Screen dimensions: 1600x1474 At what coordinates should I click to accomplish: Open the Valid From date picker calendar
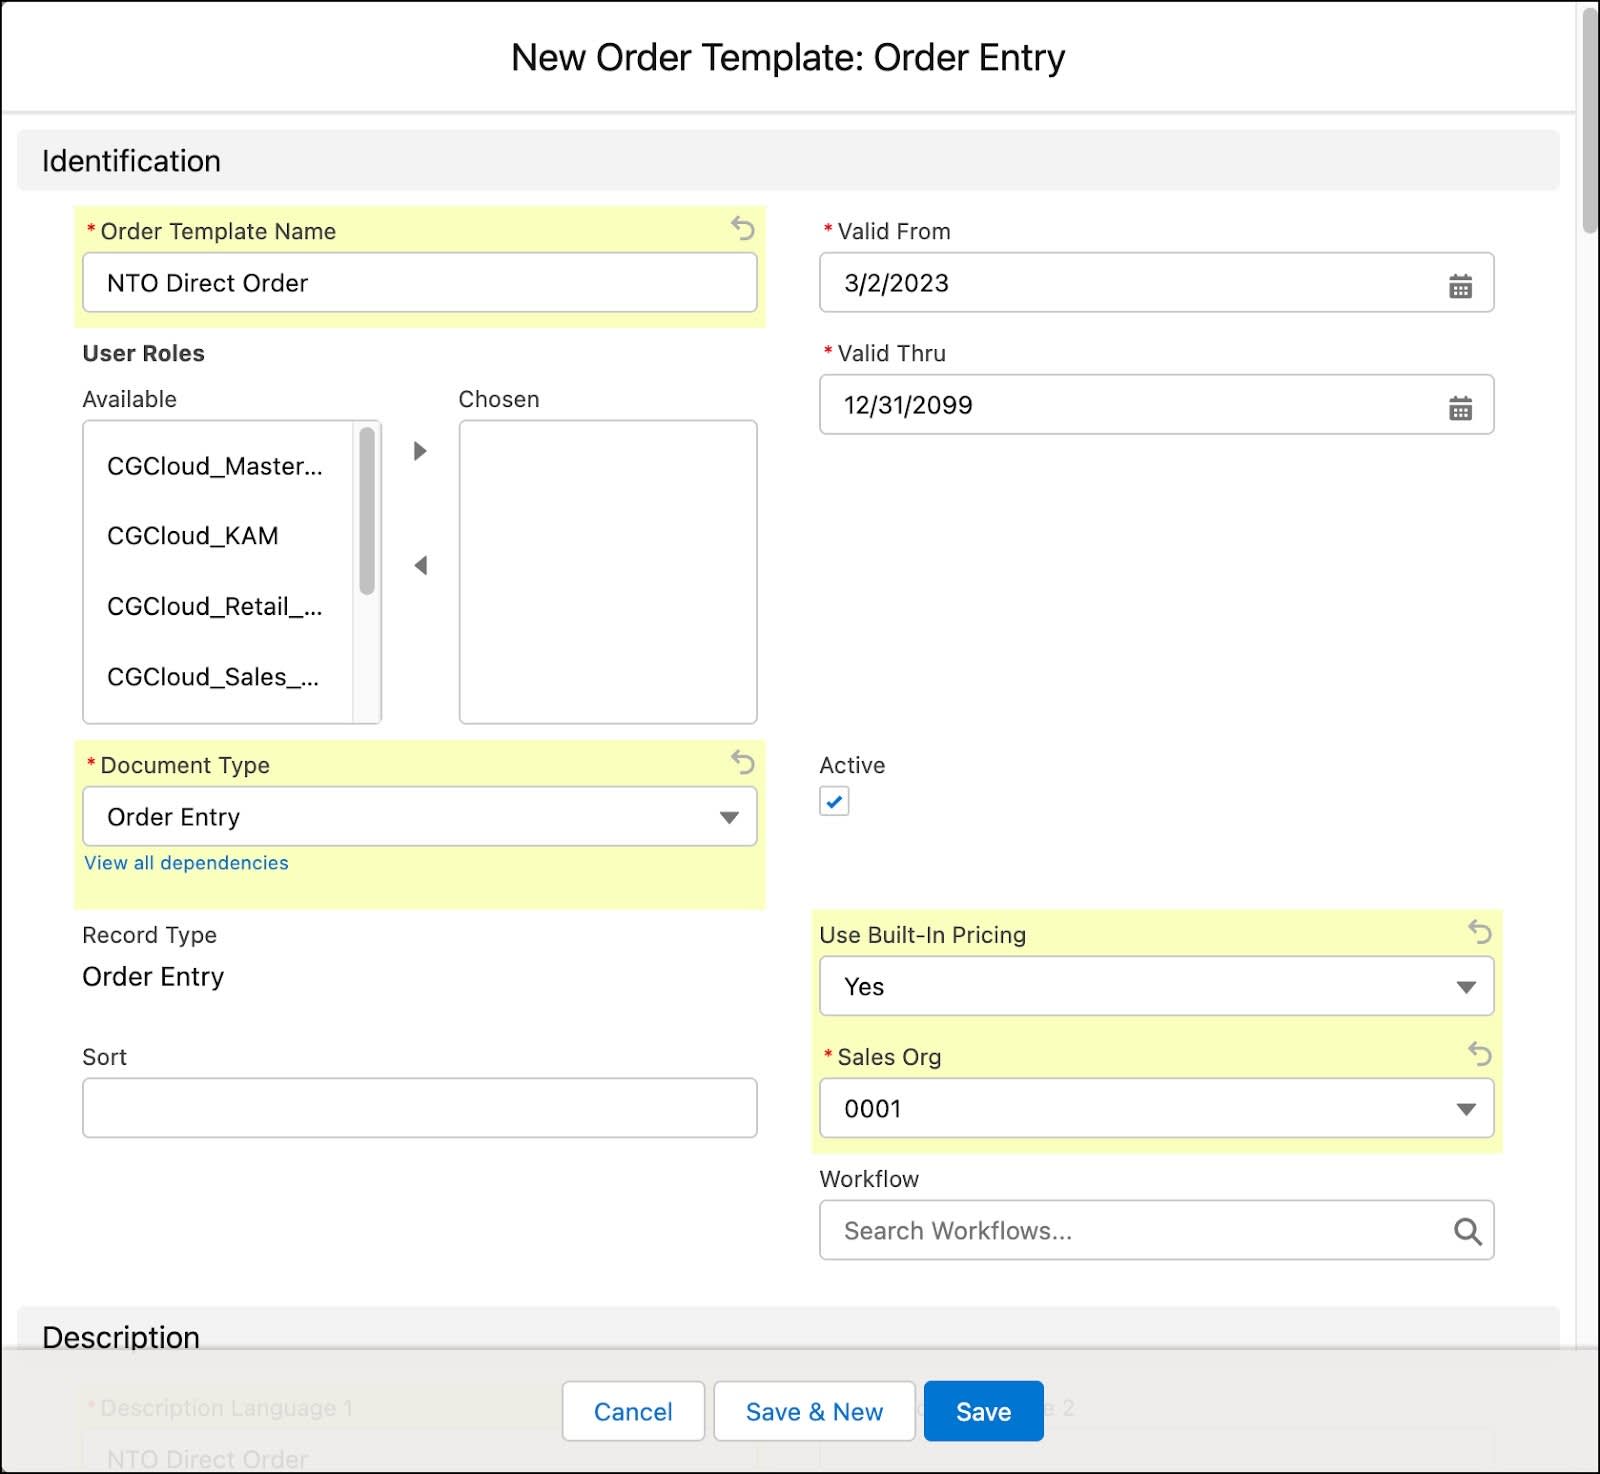(1461, 285)
